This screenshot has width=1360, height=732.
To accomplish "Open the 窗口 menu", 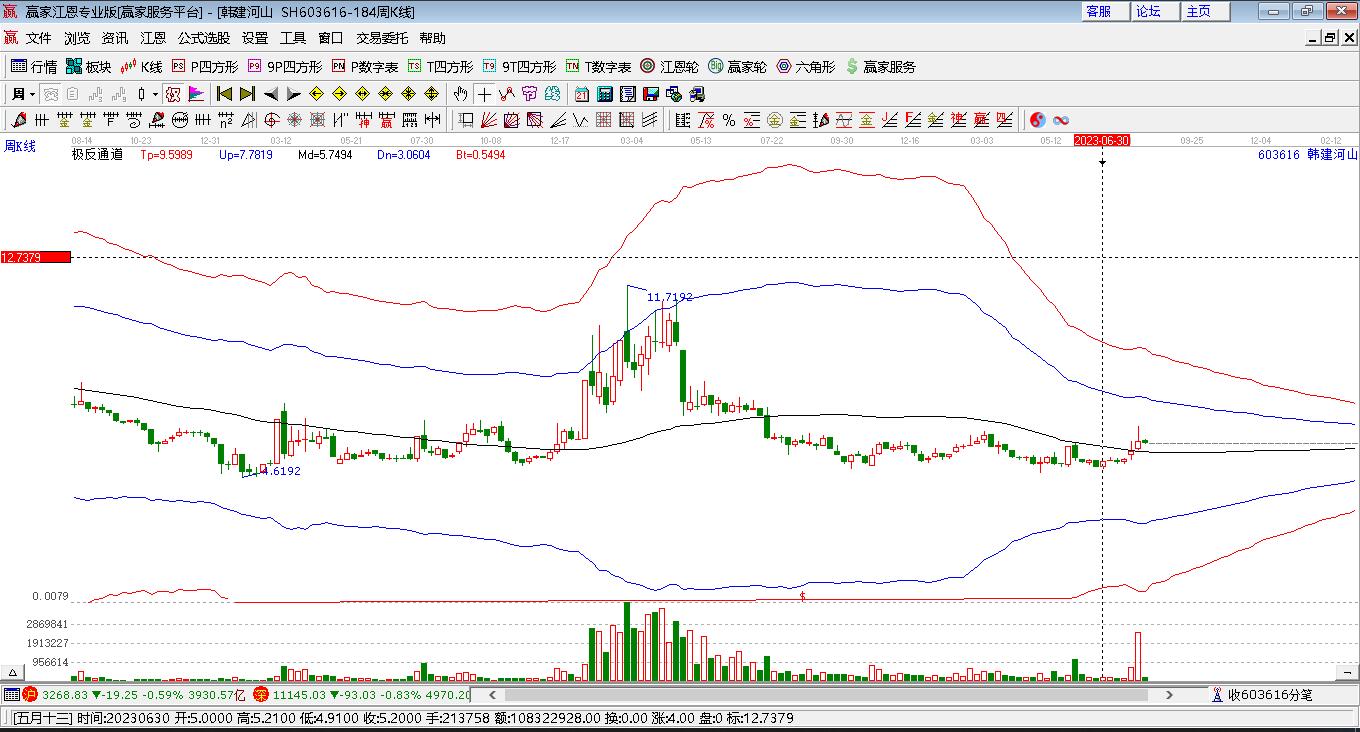I will 331,38.
